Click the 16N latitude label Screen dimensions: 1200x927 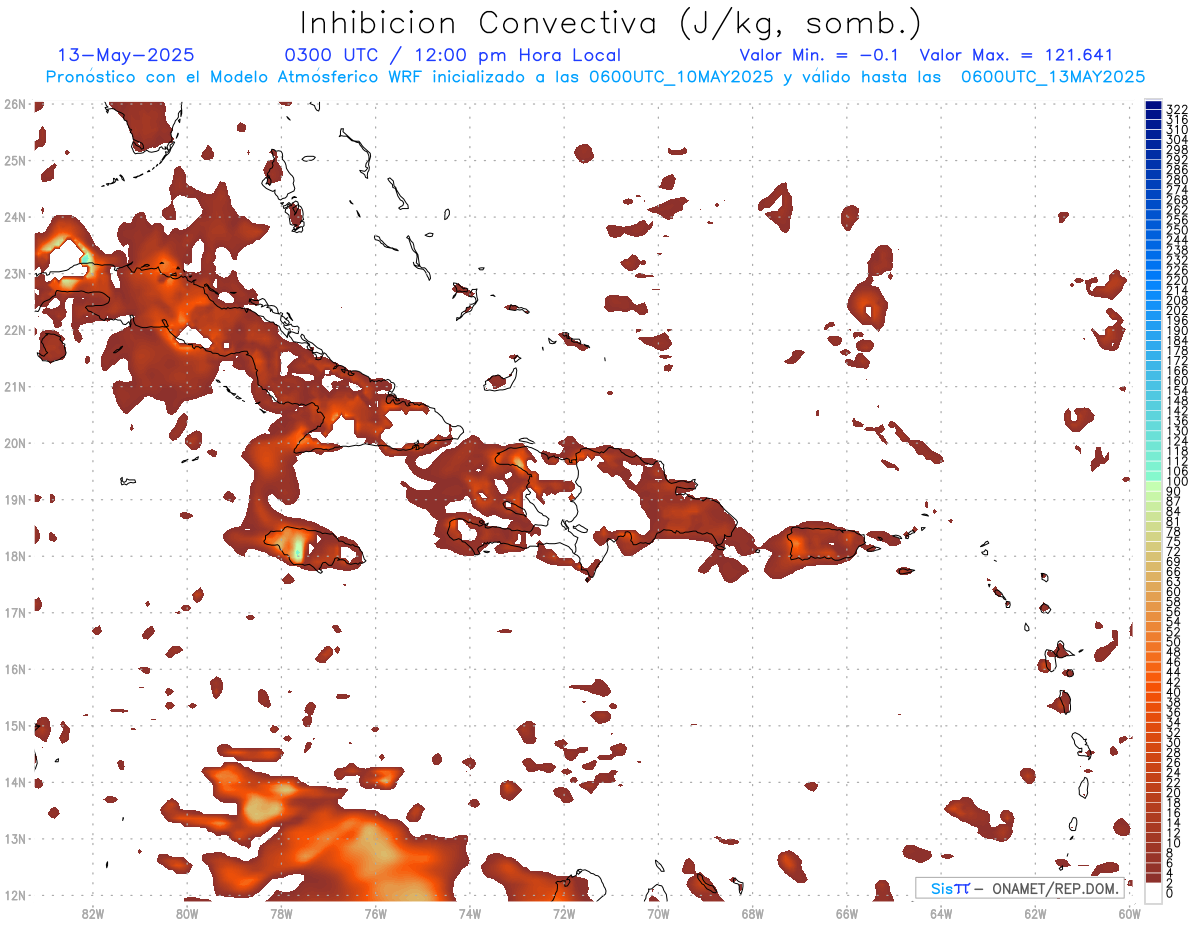(14, 669)
